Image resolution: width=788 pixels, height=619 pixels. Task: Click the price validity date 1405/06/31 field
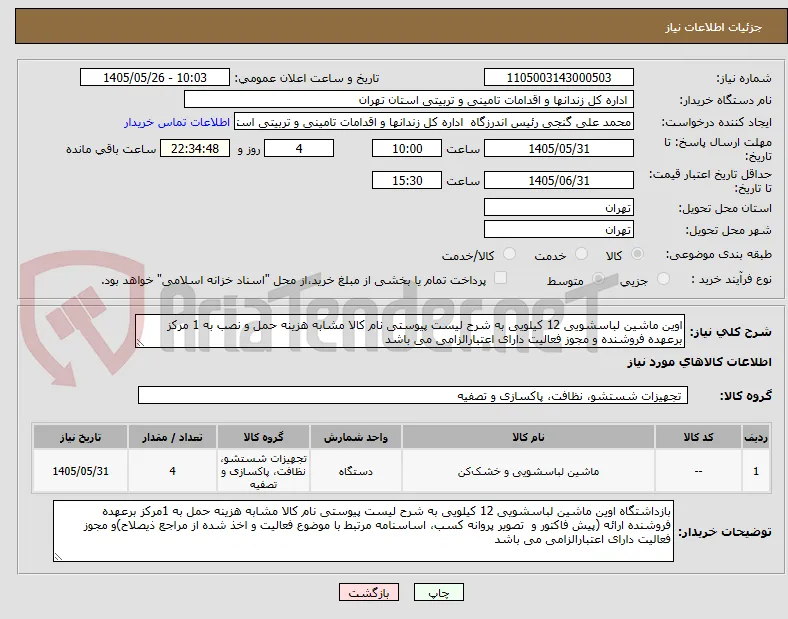558,180
